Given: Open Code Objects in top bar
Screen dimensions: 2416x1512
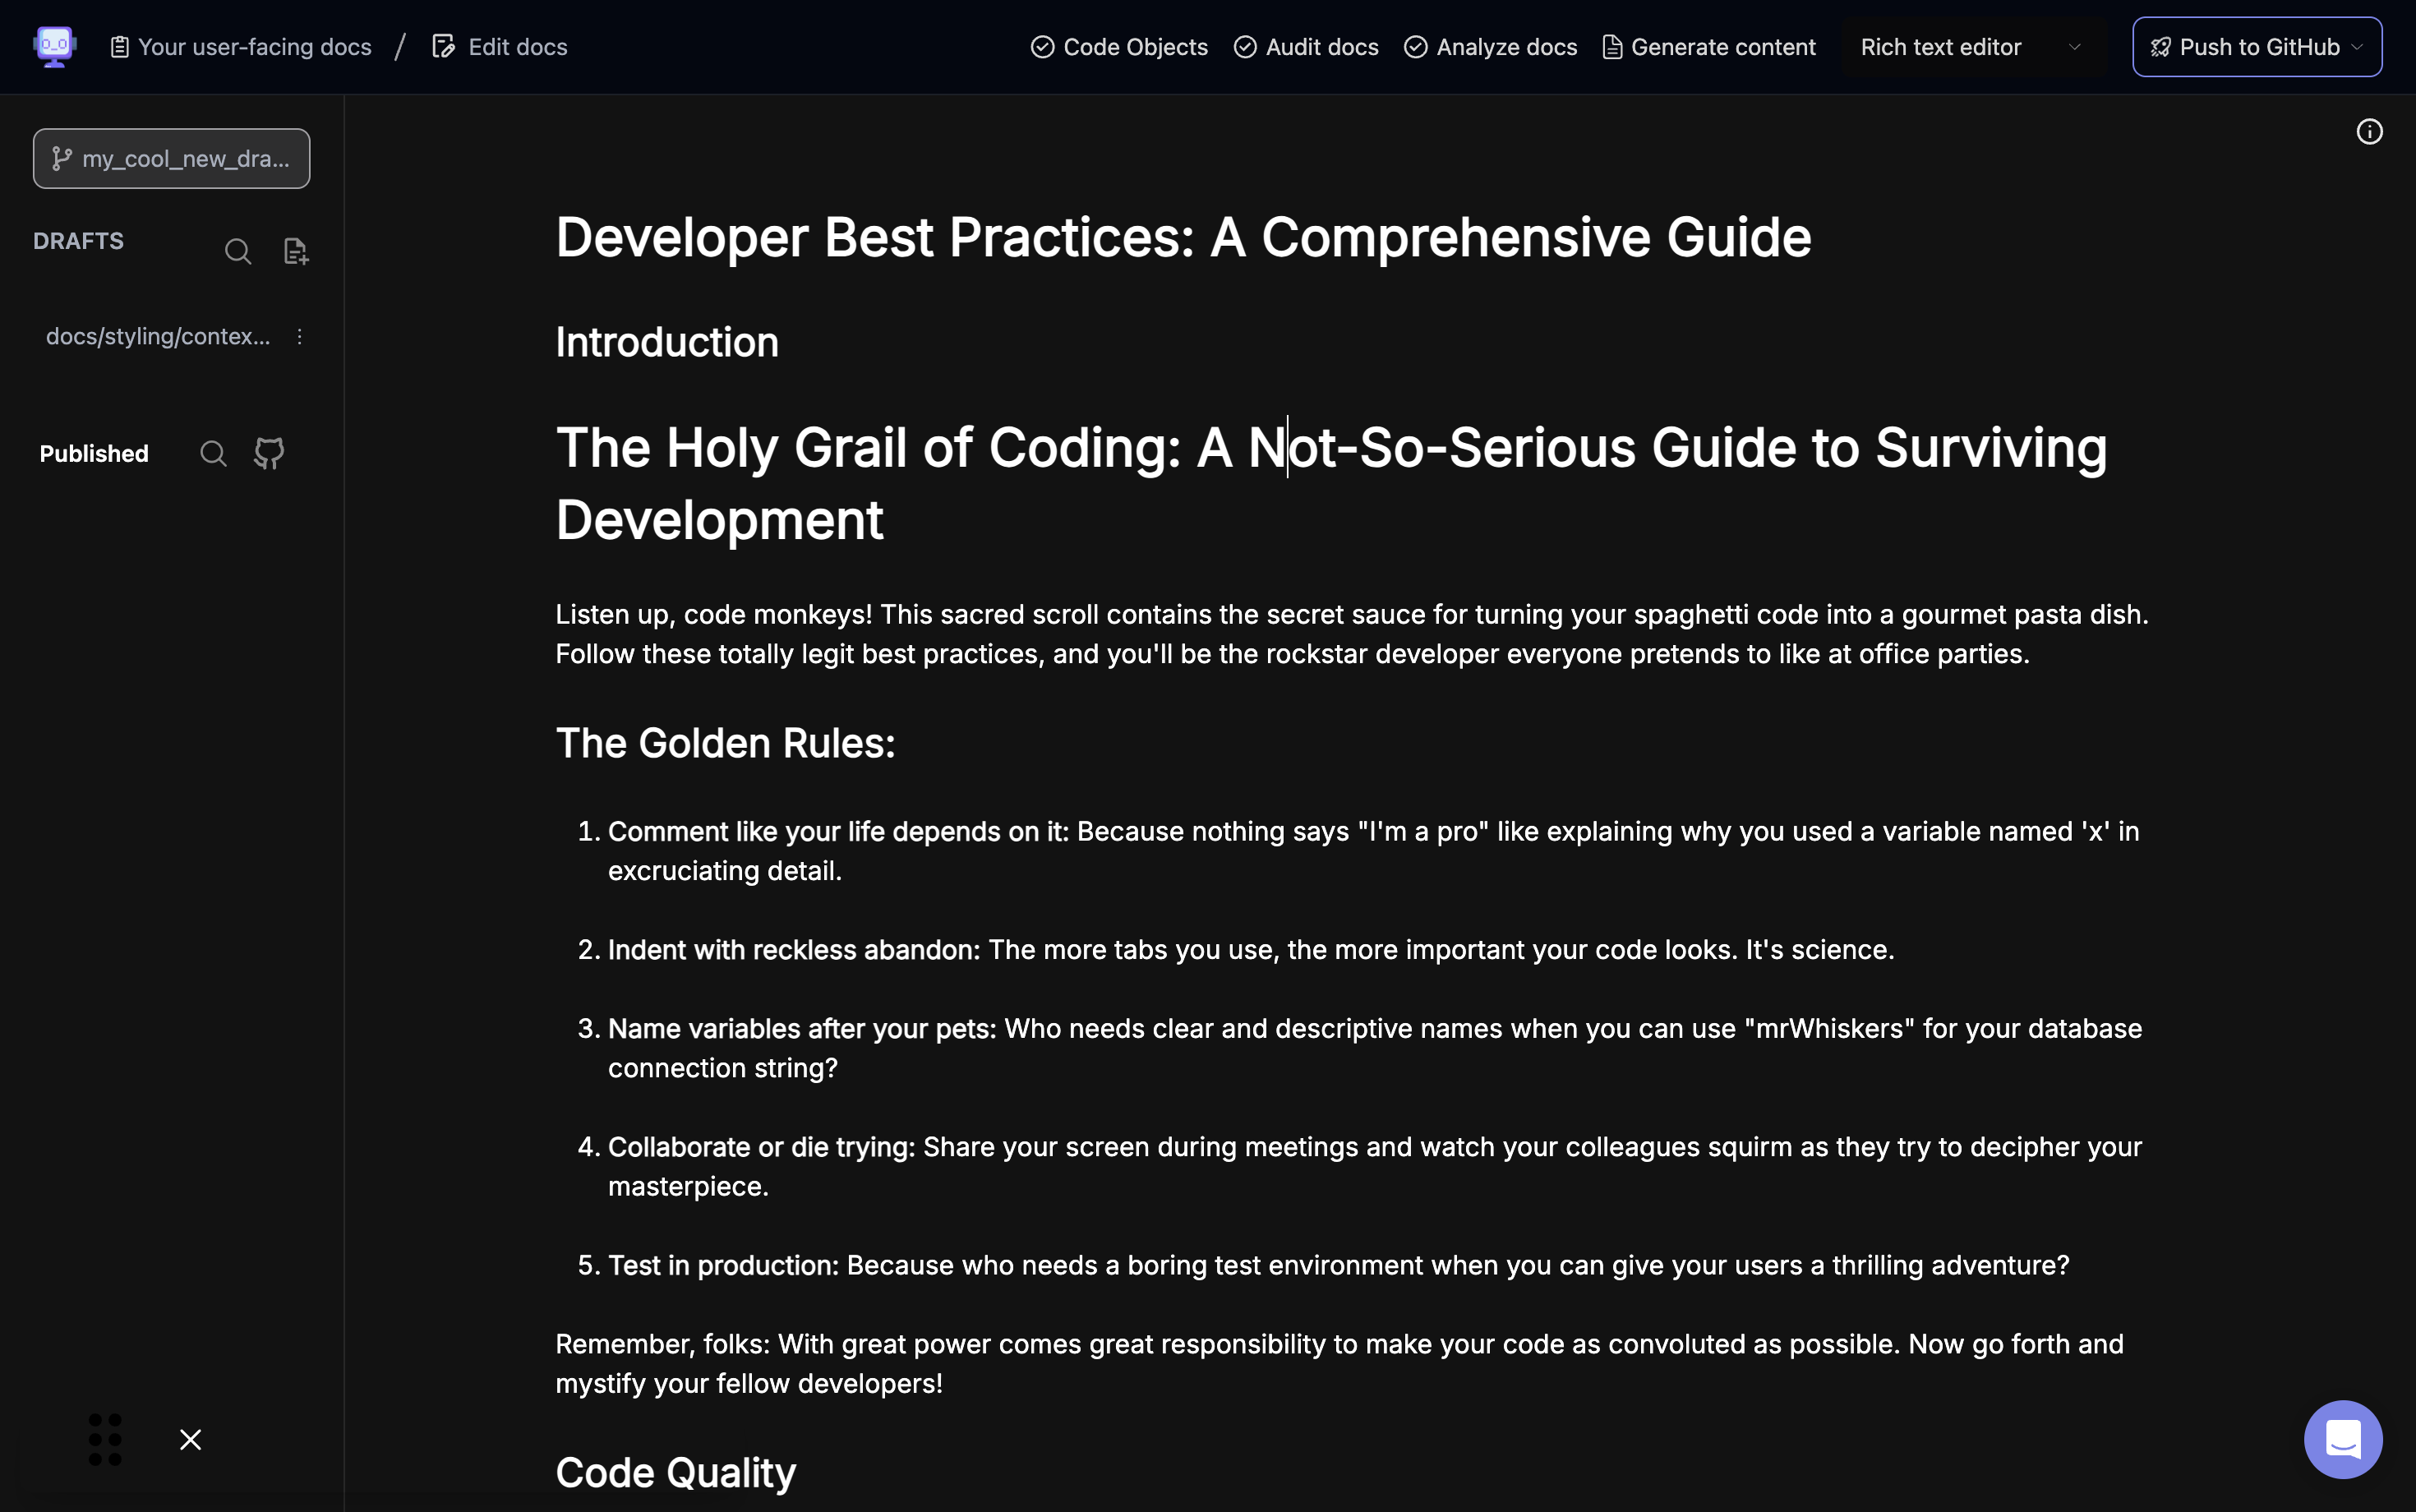Looking at the screenshot, I should pos(1119,47).
